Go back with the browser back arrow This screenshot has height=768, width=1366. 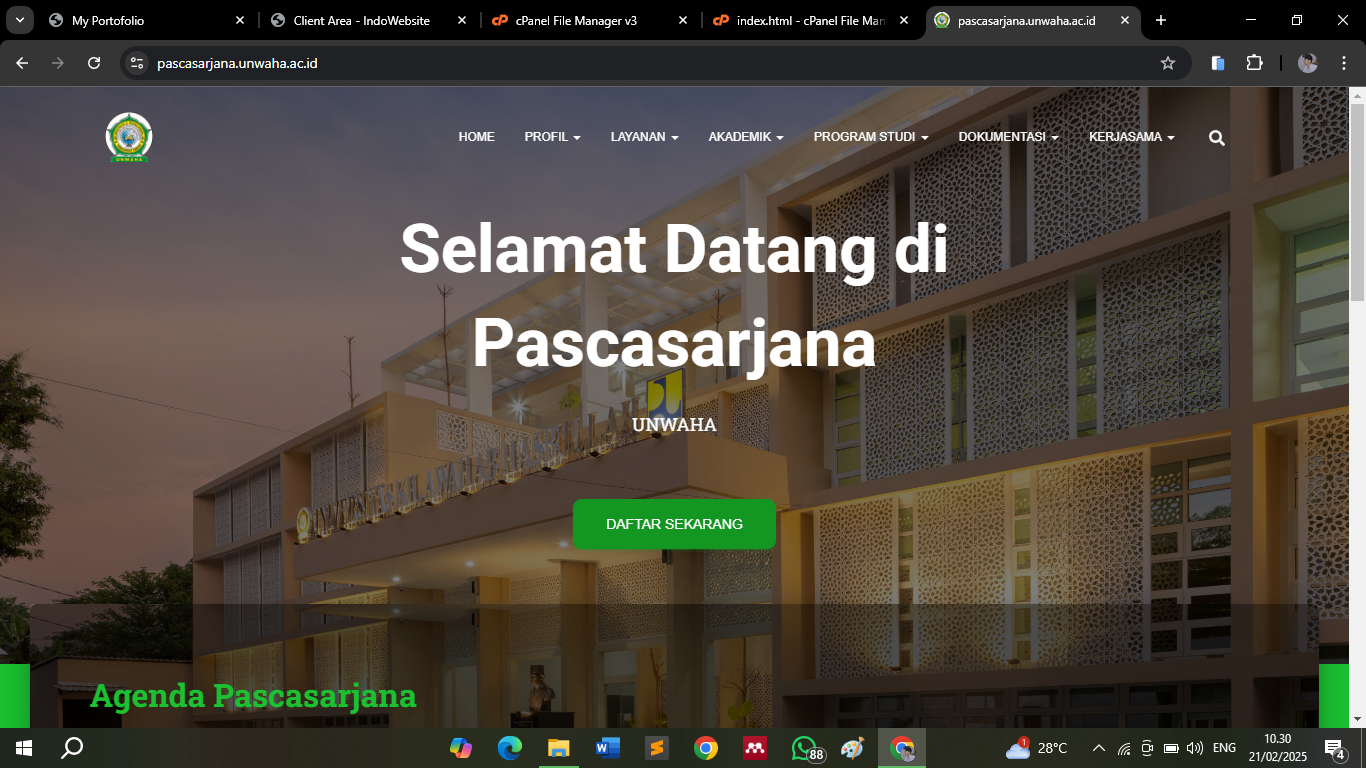click(x=22, y=63)
